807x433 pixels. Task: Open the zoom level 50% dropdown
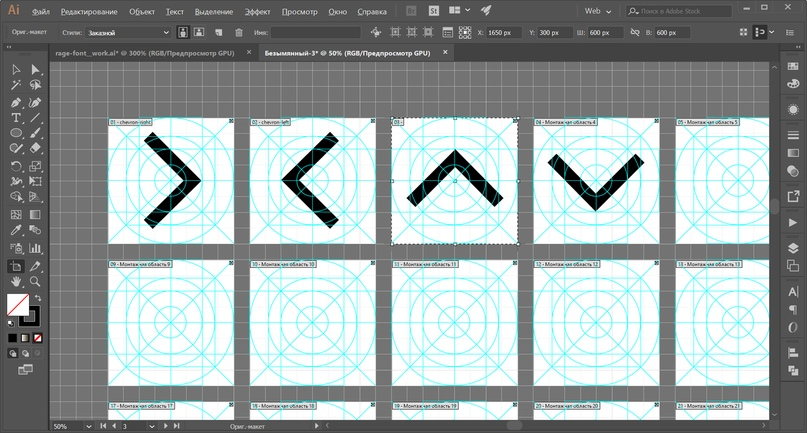click(89, 426)
